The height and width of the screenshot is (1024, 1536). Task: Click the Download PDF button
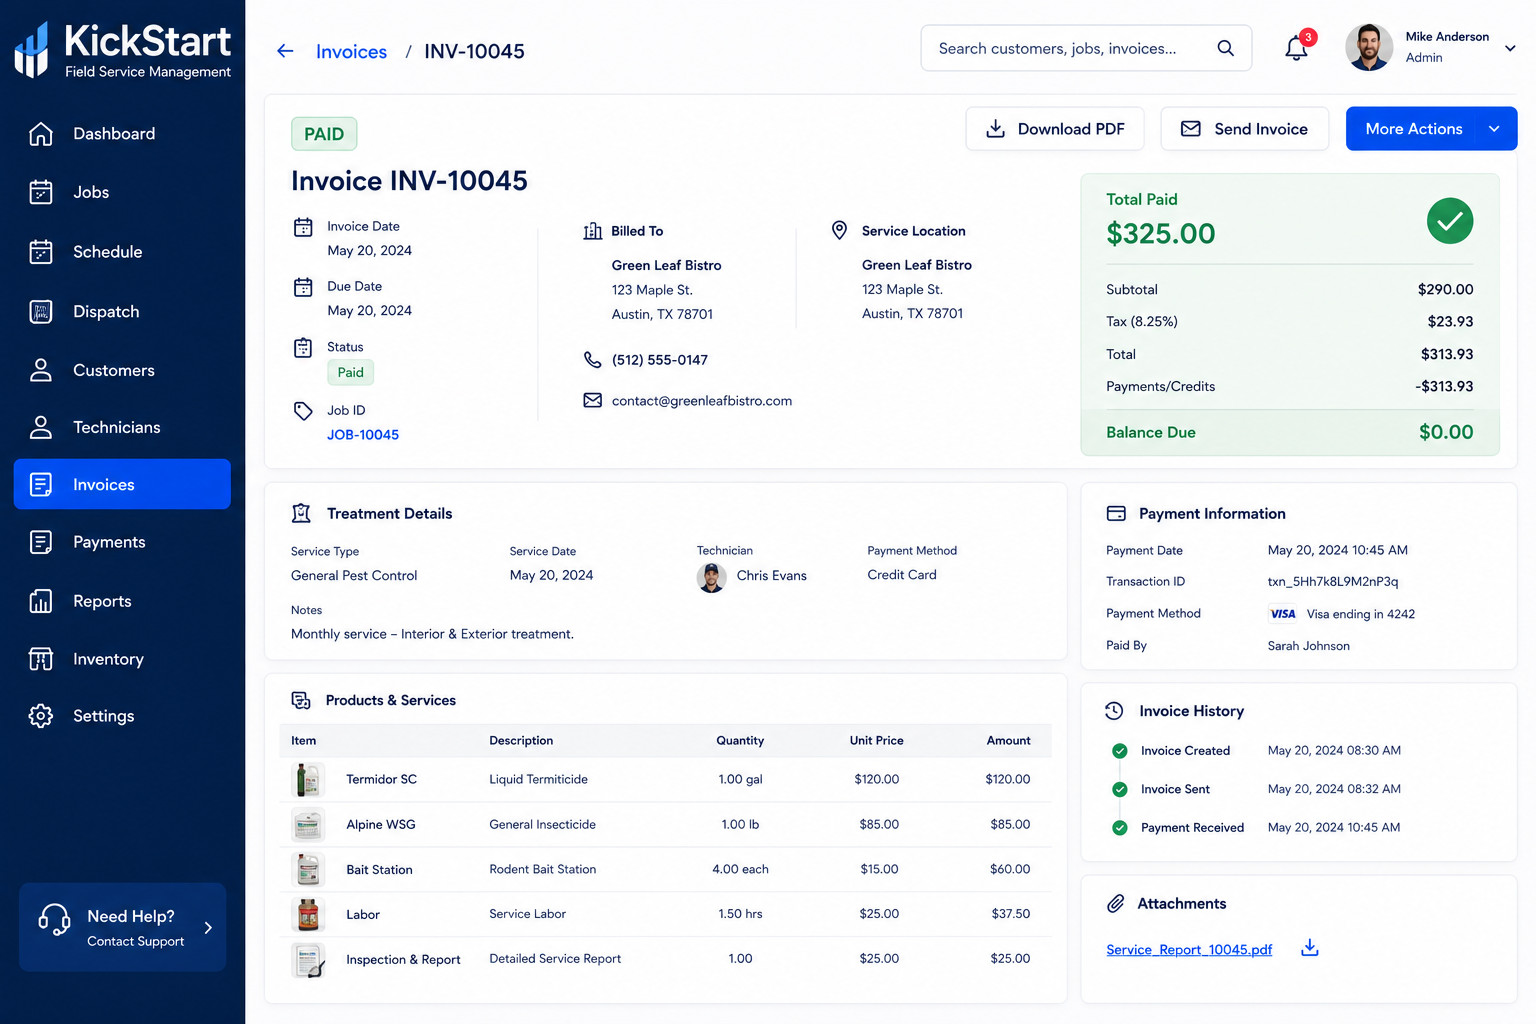click(1055, 129)
